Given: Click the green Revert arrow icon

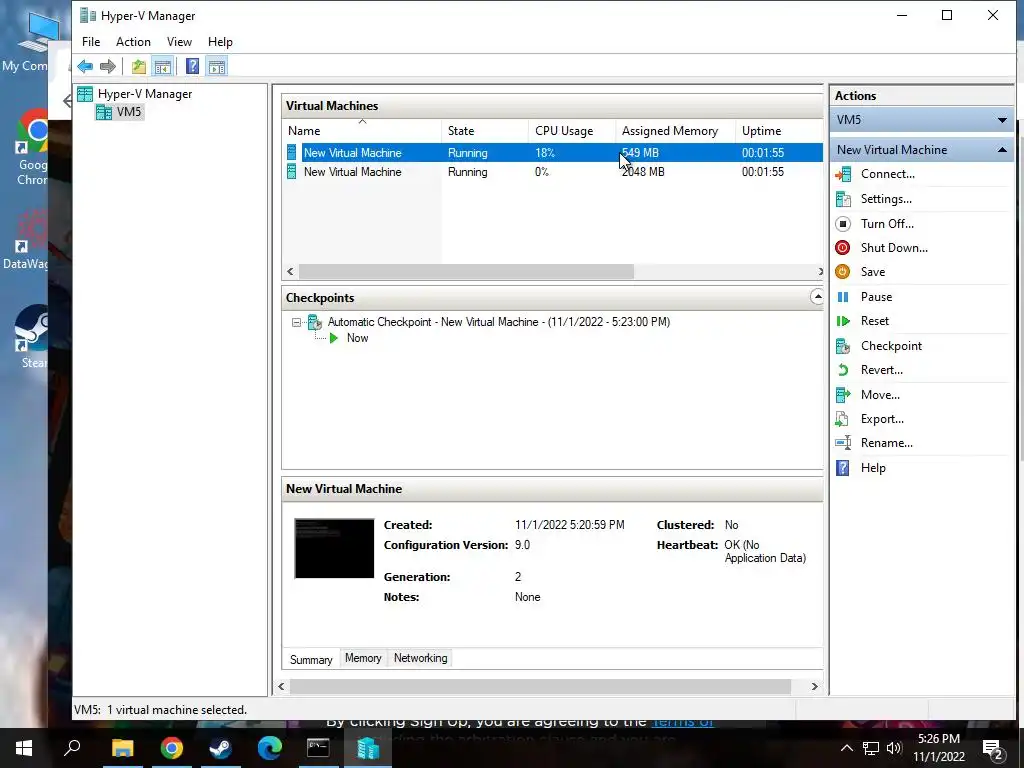Looking at the screenshot, I should (843, 370).
